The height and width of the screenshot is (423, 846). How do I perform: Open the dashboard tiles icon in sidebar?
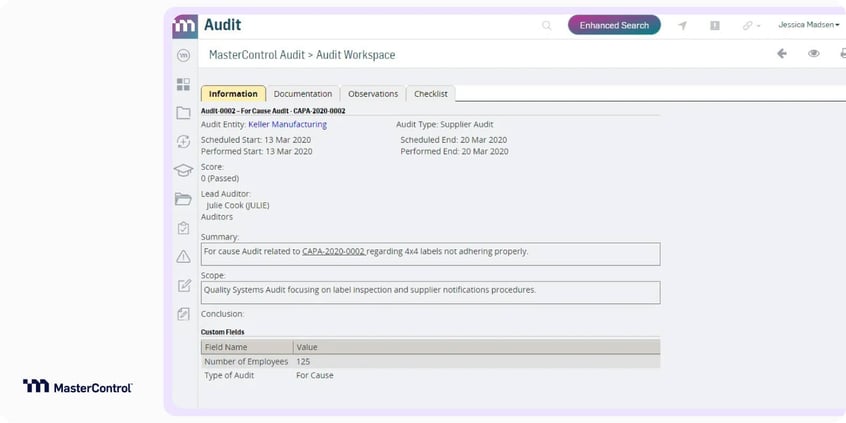point(183,84)
